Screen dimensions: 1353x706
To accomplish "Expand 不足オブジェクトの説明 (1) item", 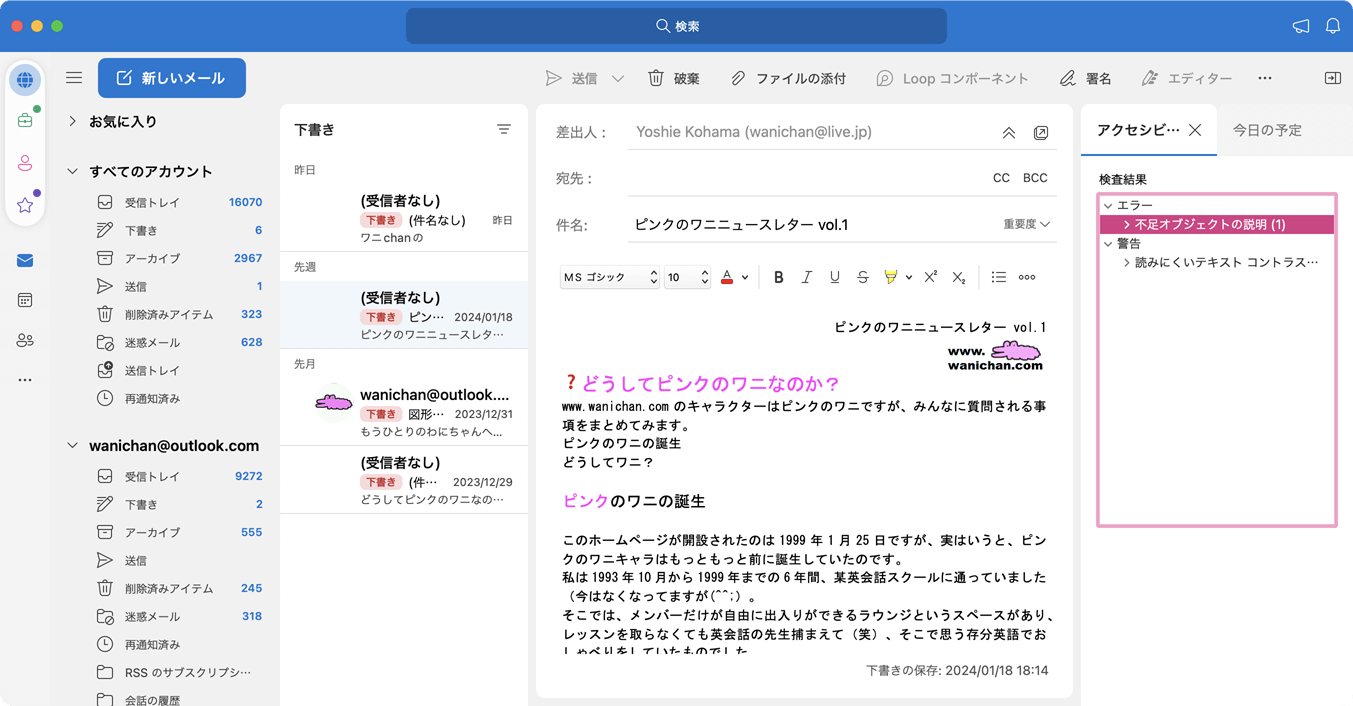I will pos(1127,225).
